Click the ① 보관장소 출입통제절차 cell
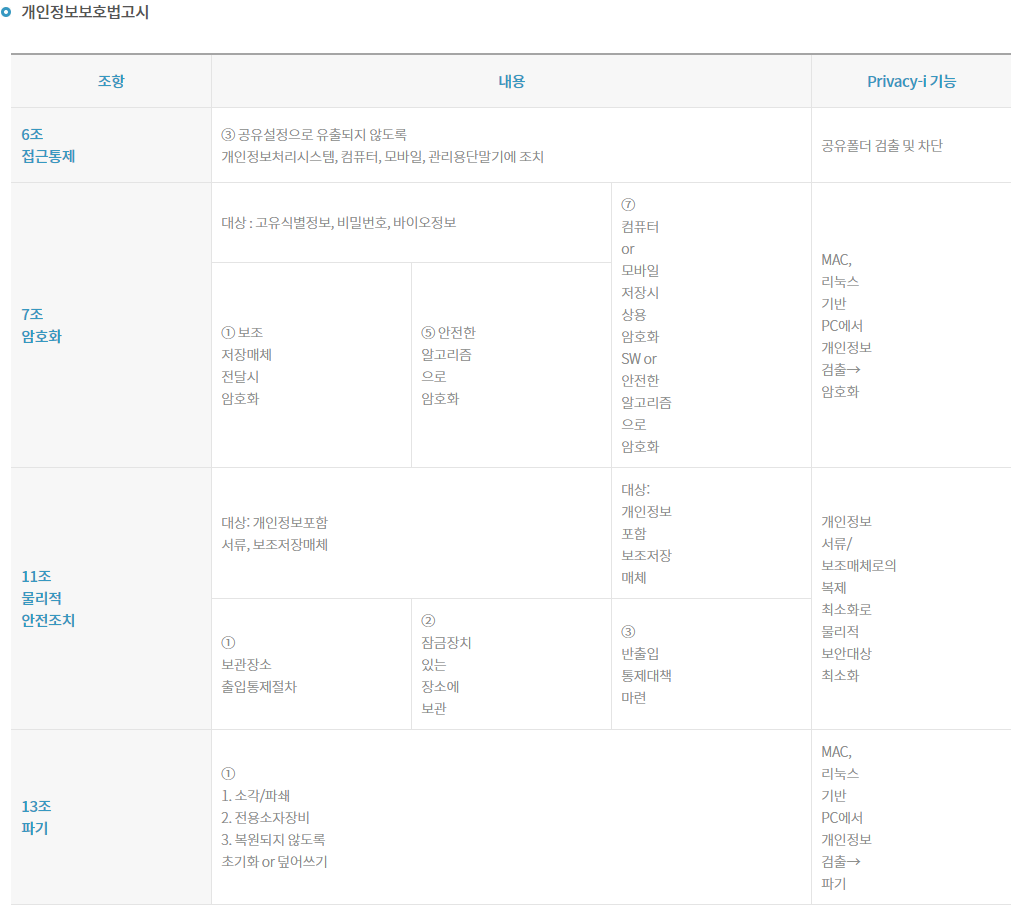The width and height of the screenshot is (1013, 920). [x=311, y=664]
